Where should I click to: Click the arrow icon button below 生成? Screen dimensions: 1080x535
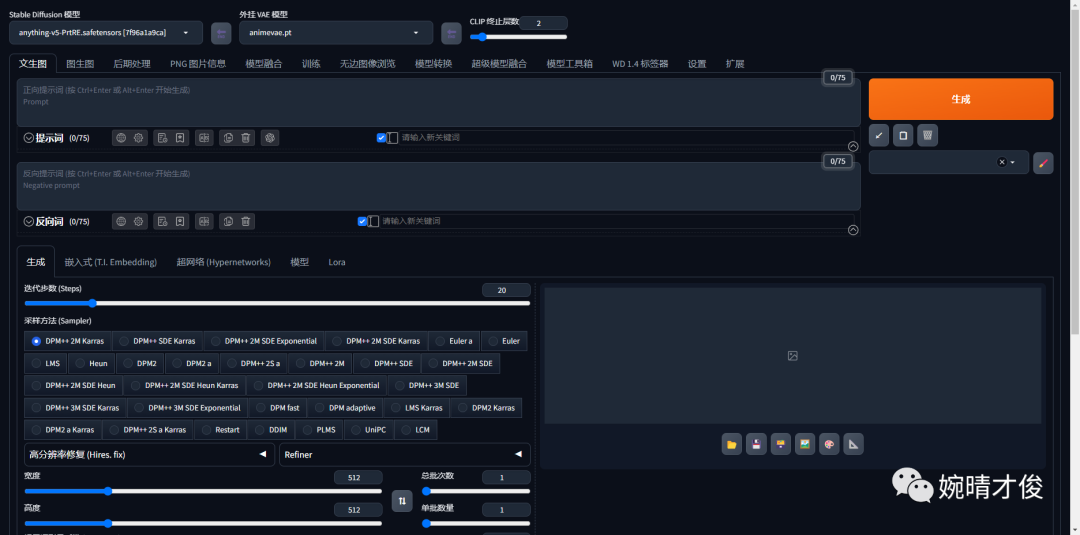pos(878,136)
